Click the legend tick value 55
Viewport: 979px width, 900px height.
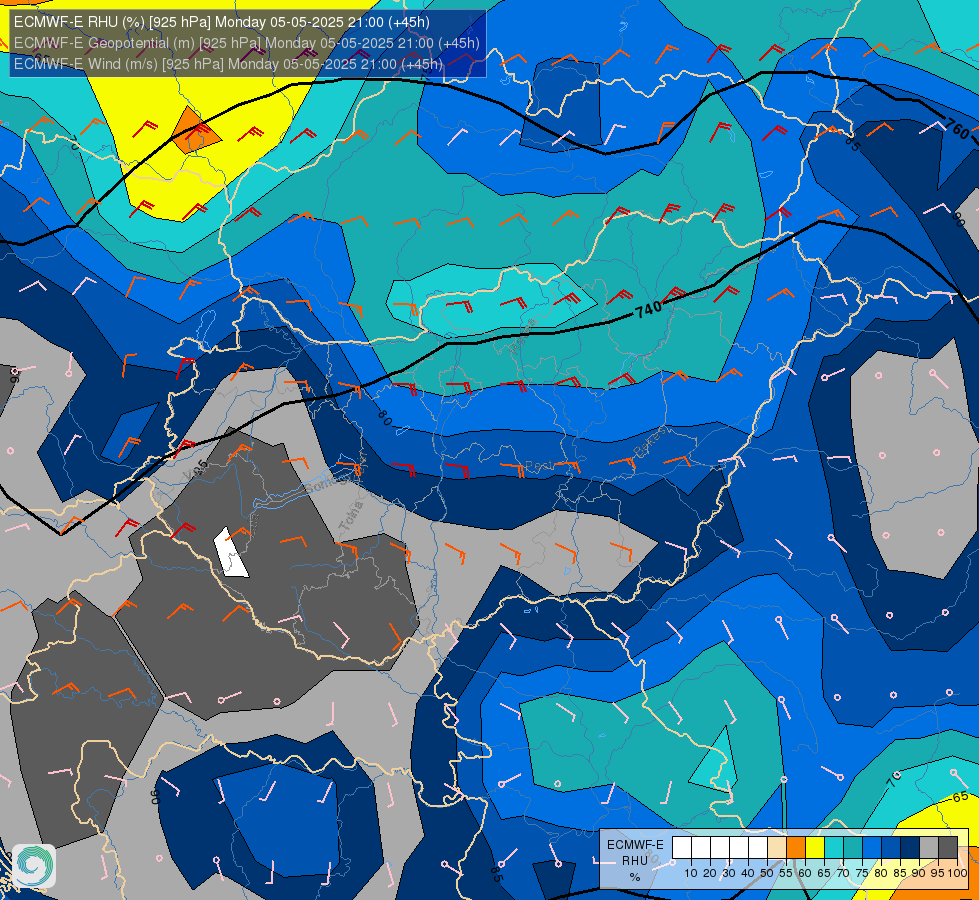click(x=785, y=873)
